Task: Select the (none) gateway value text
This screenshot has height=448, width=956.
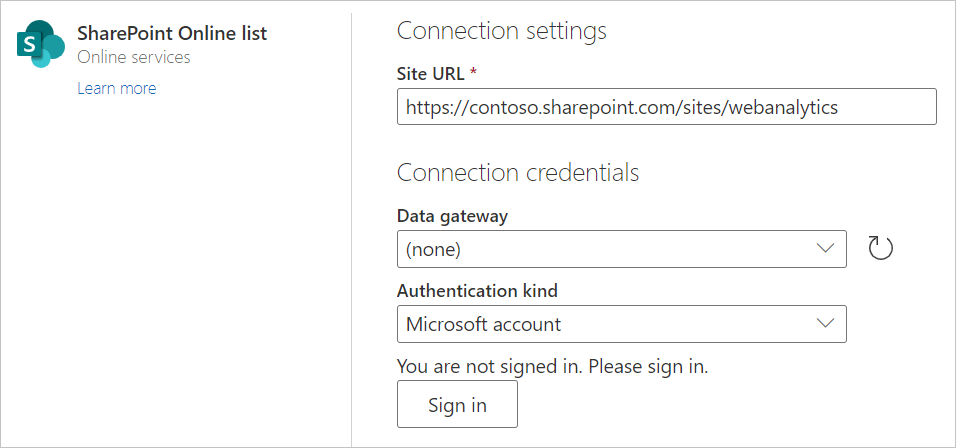Action: 433,249
